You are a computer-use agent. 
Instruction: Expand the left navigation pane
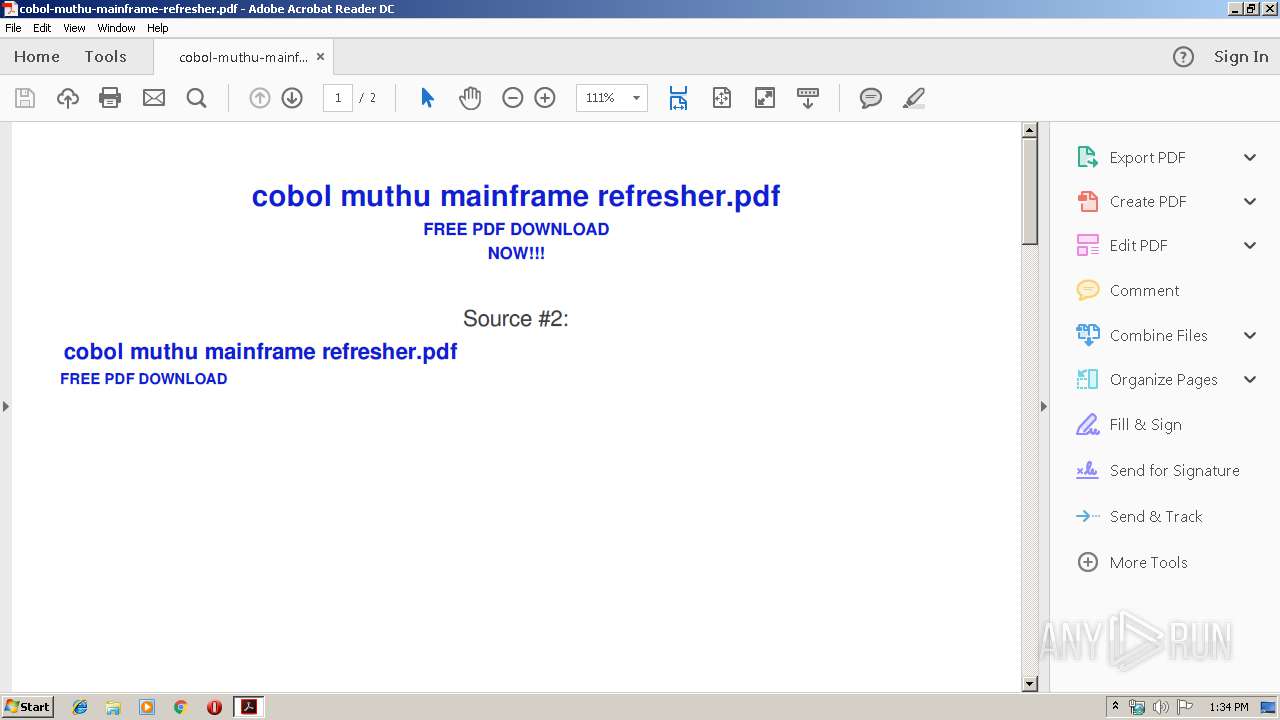pyautogui.click(x=5, y=406)
